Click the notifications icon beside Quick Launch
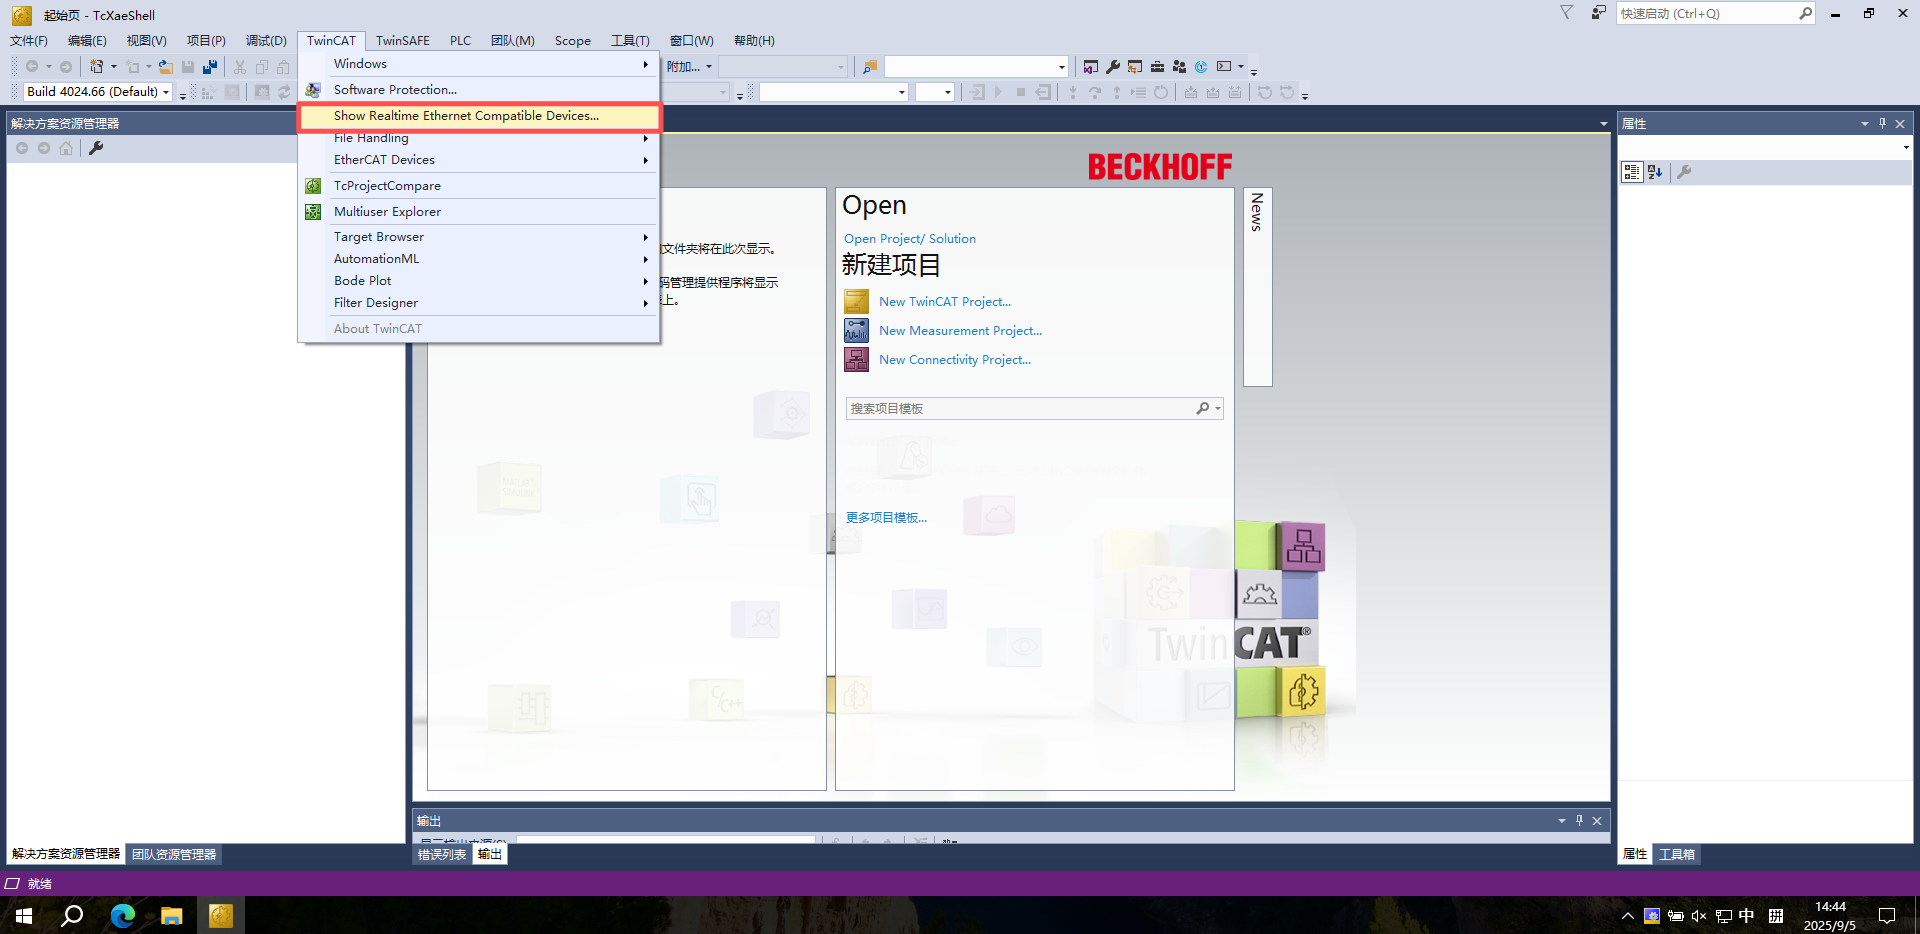 [x=1598, y=13]
